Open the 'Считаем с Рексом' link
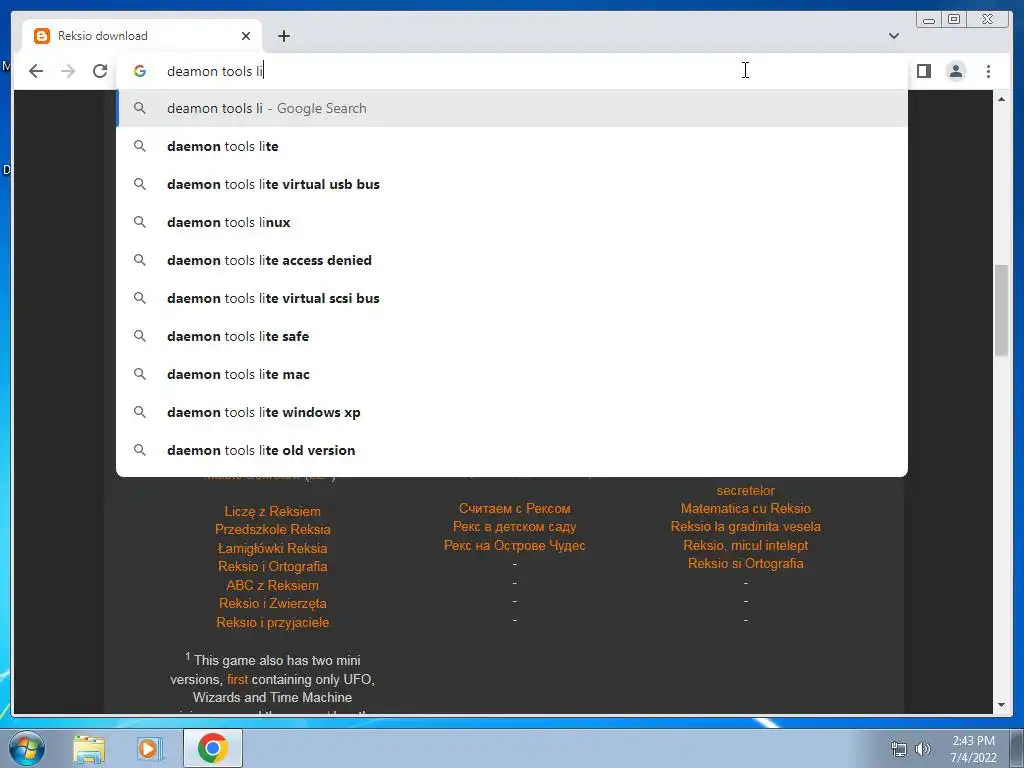This screenshot has width=1024, height=768. [515, 509]
